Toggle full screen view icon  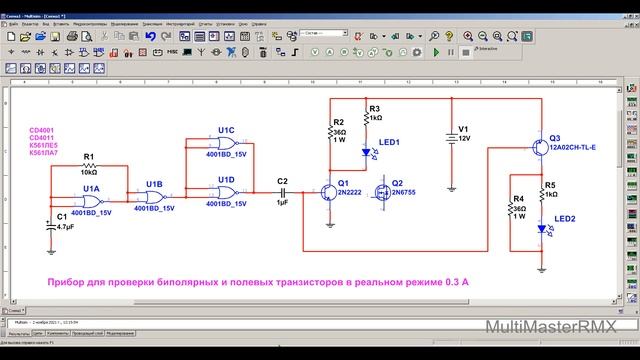527,37
